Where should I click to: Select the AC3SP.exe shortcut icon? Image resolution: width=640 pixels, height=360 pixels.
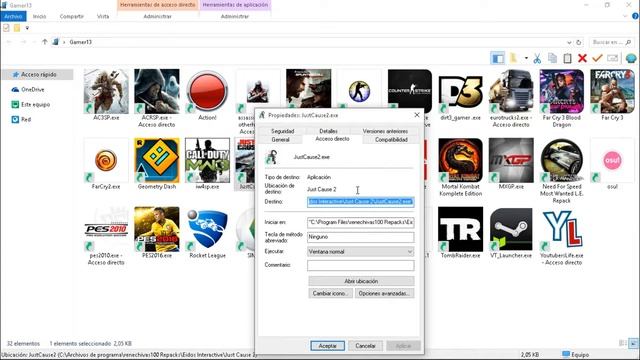[106, 91]
